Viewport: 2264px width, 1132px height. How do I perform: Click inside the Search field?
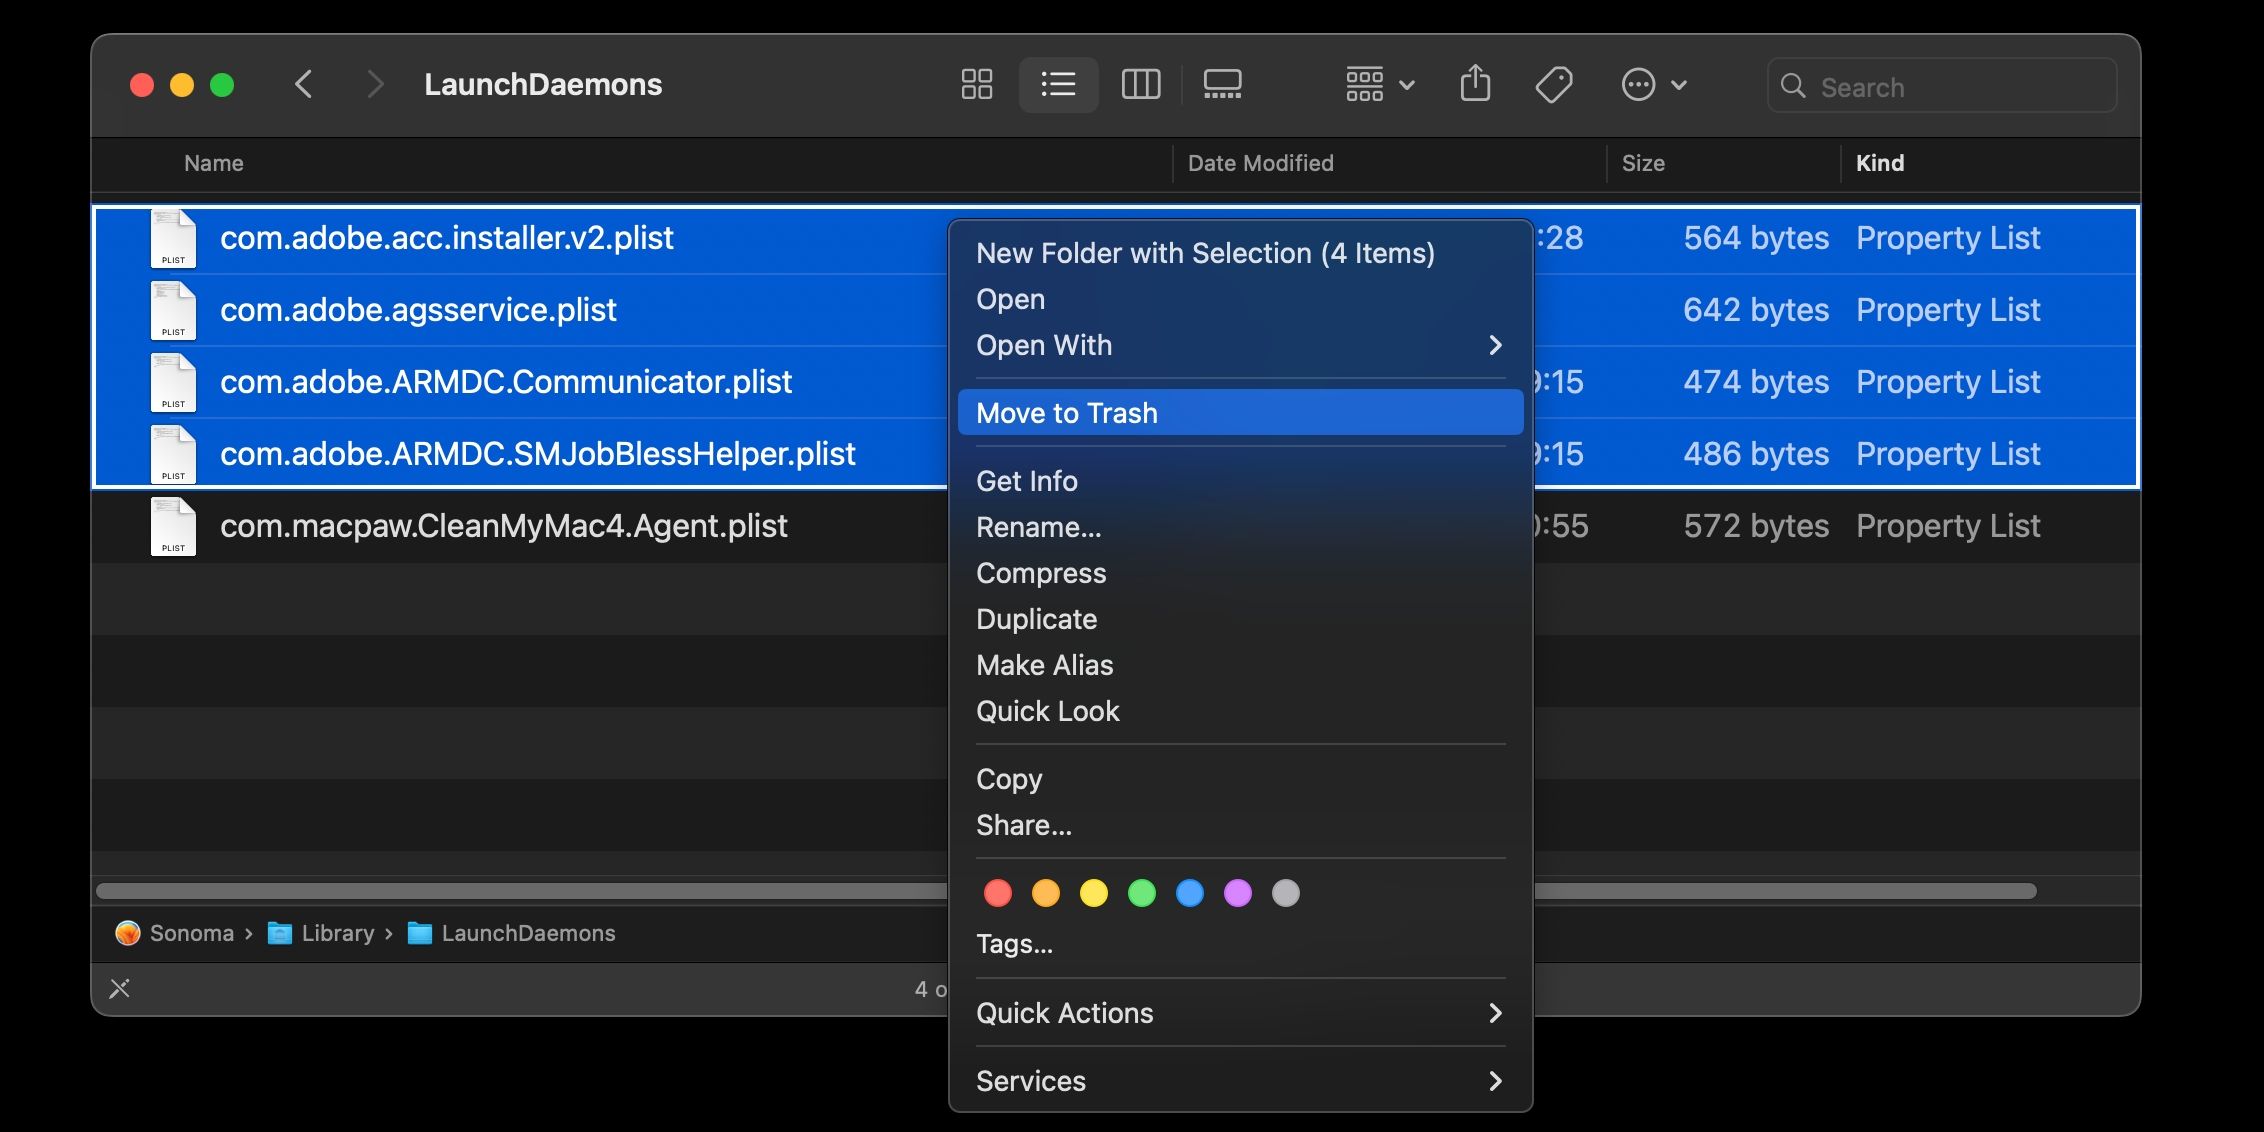[x=1940, y=86]
